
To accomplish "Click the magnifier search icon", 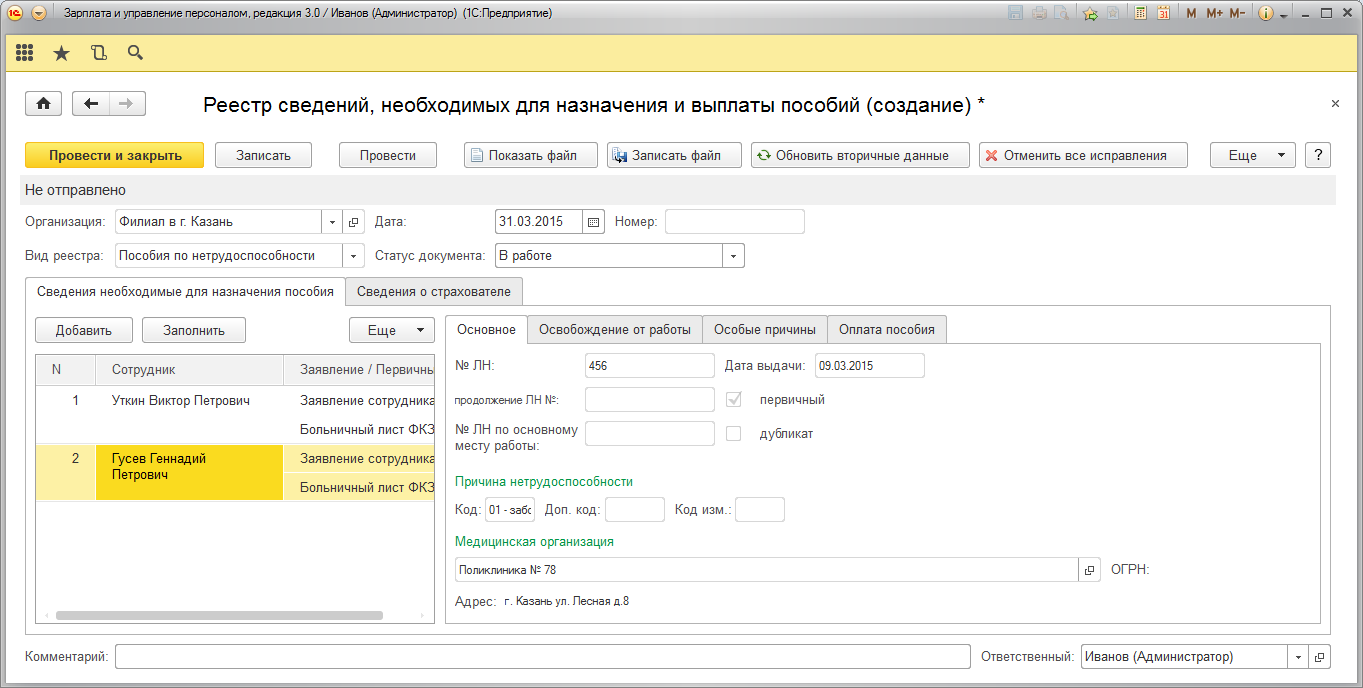I will [135, 53].
